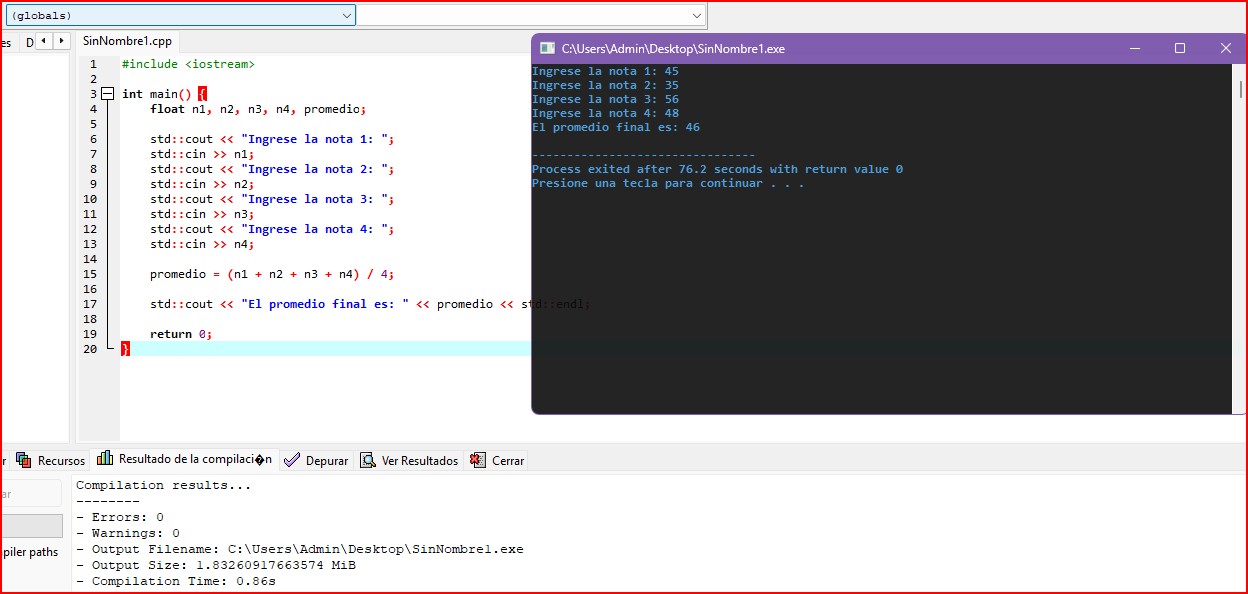The image size is (1248, 594).
Task: Click the Depurar checkmark icon
Action: [x=292, y=460]
